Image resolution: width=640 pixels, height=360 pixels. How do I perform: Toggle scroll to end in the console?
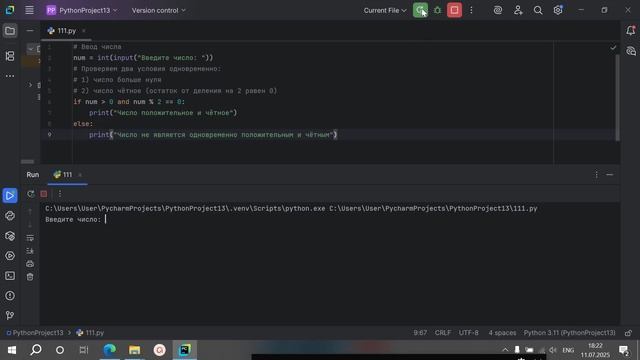tap(30, 251)
